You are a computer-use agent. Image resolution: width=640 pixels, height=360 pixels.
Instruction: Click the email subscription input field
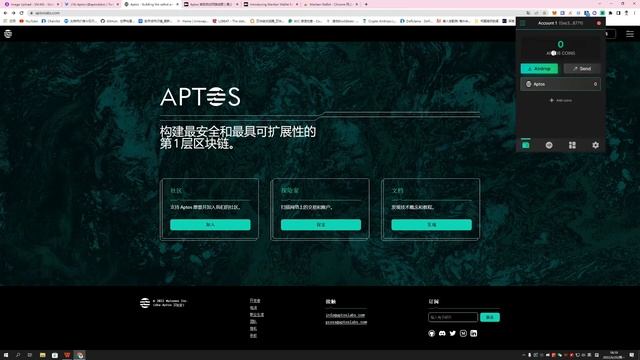click(453, 317)
